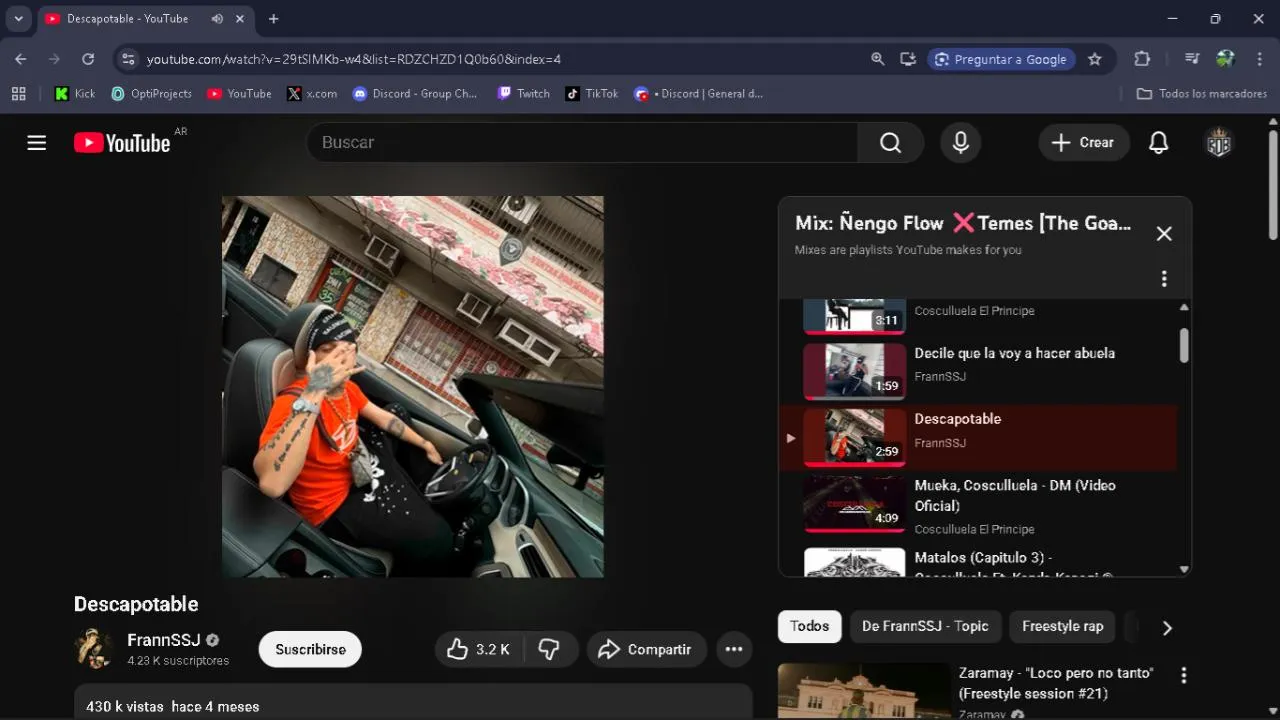This screenshot has width=1280, height=720.
Task: Open a new browser tab
Action: [273, 18]
